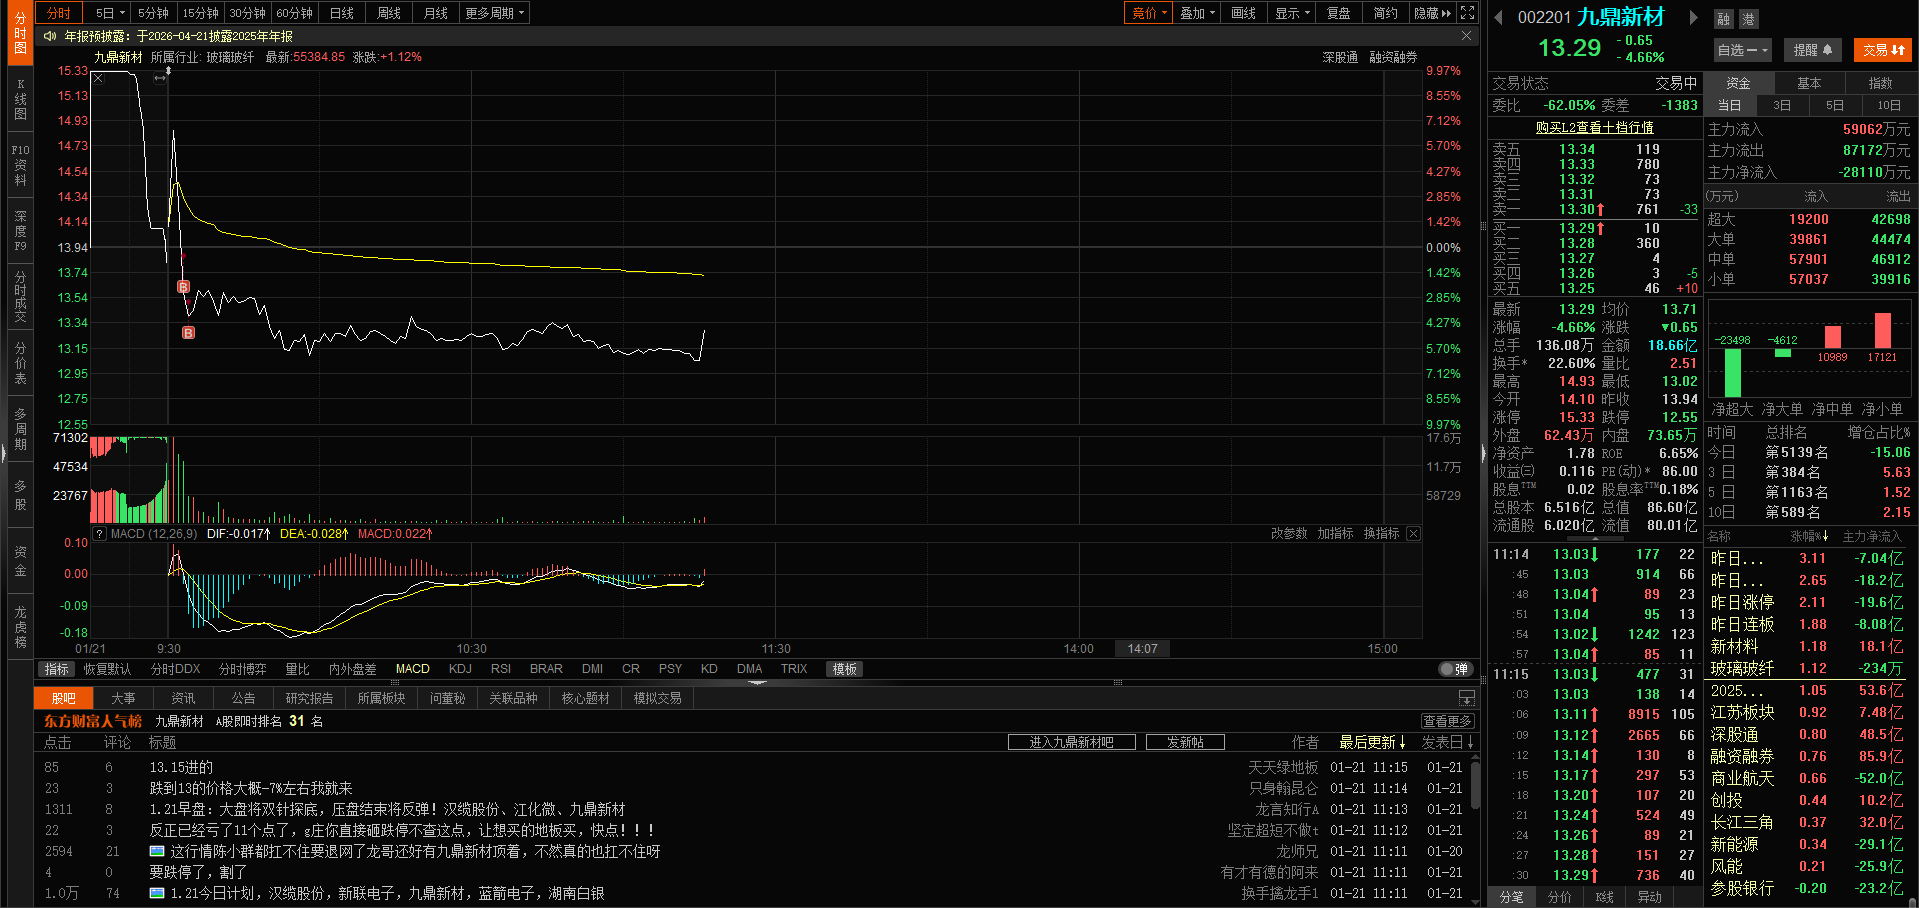Switch to 研究报告 tab
The width and height of the screenshot is (1919, 908).
point(309,698)
